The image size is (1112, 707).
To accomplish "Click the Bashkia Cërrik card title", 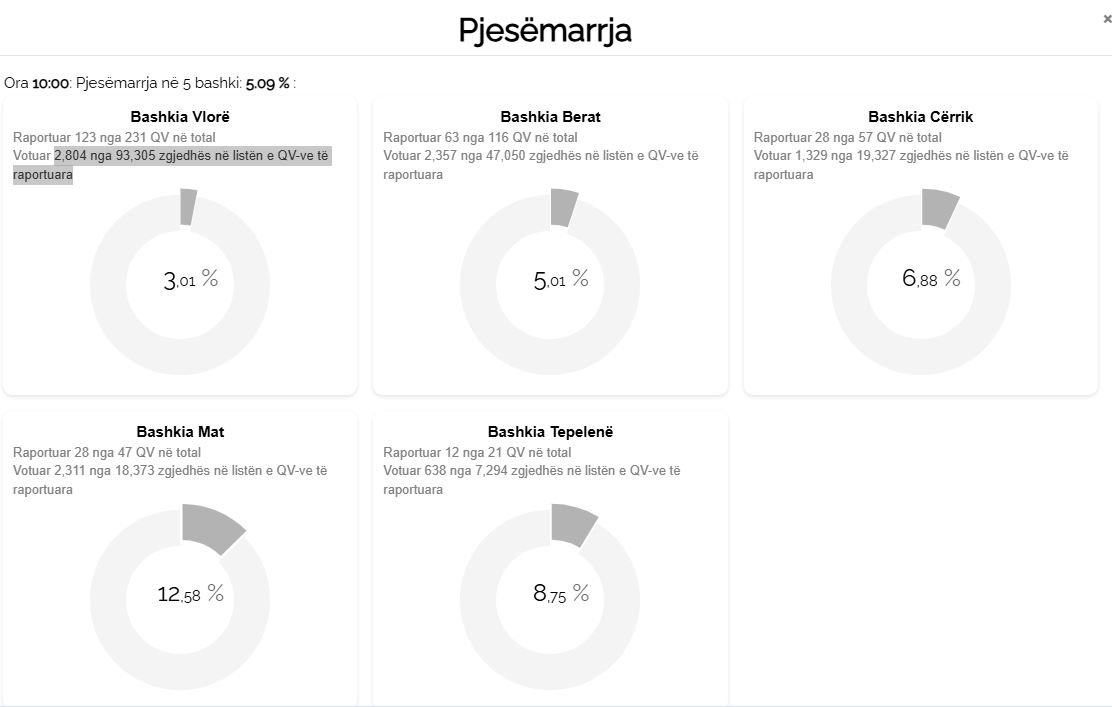I will pos(920,116).
